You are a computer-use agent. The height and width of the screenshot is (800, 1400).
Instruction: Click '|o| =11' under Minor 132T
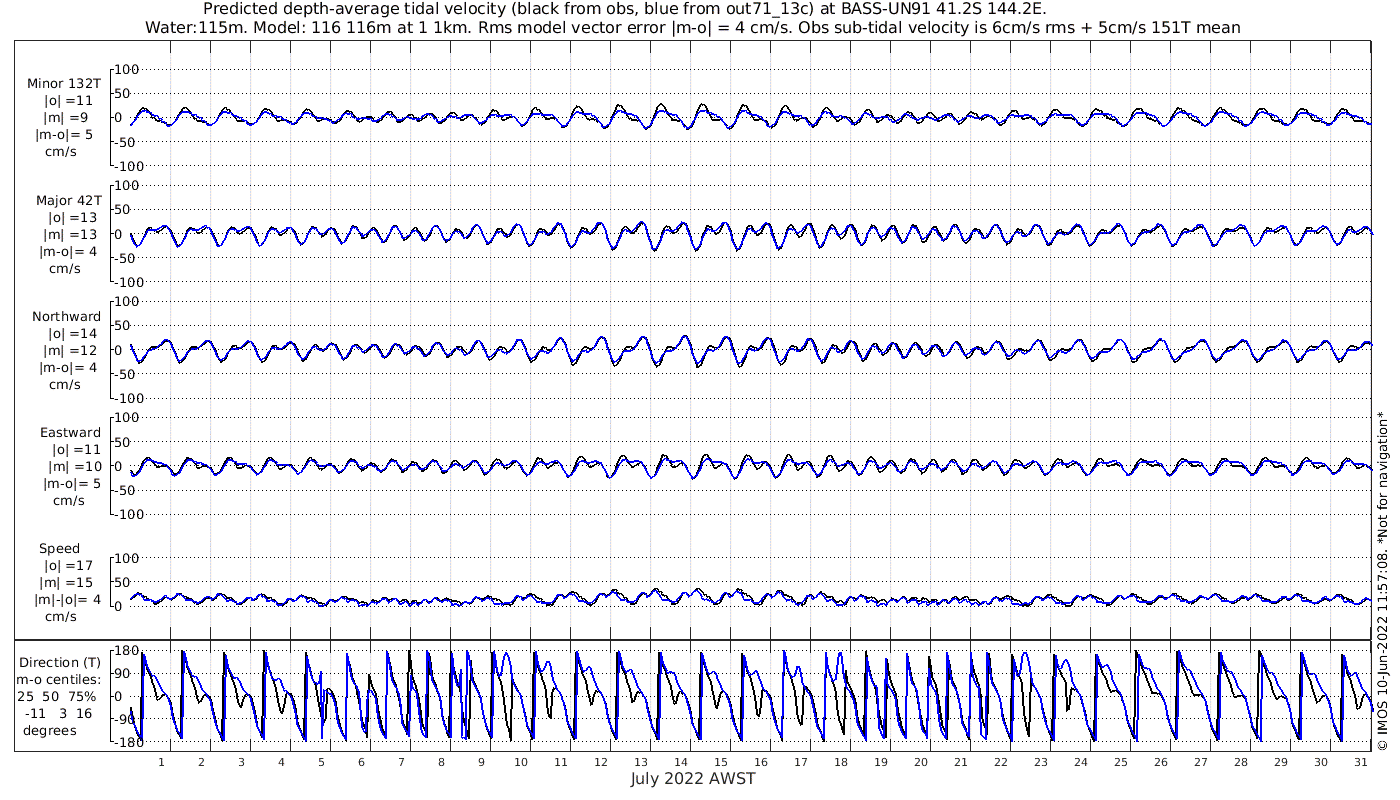(x=68, y=101)
